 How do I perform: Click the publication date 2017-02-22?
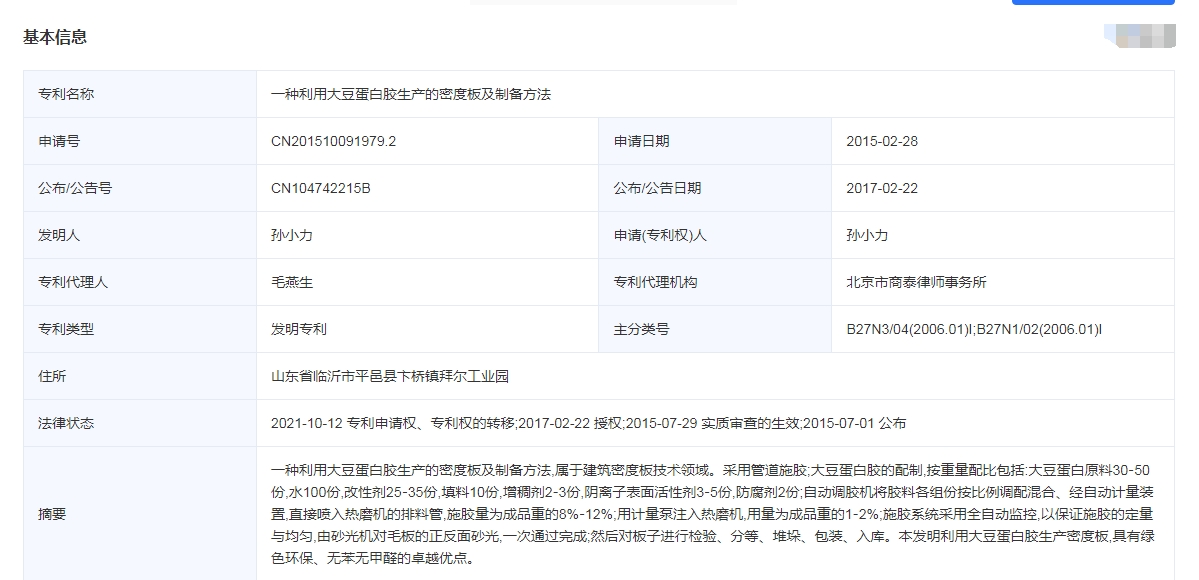point(881,188)
